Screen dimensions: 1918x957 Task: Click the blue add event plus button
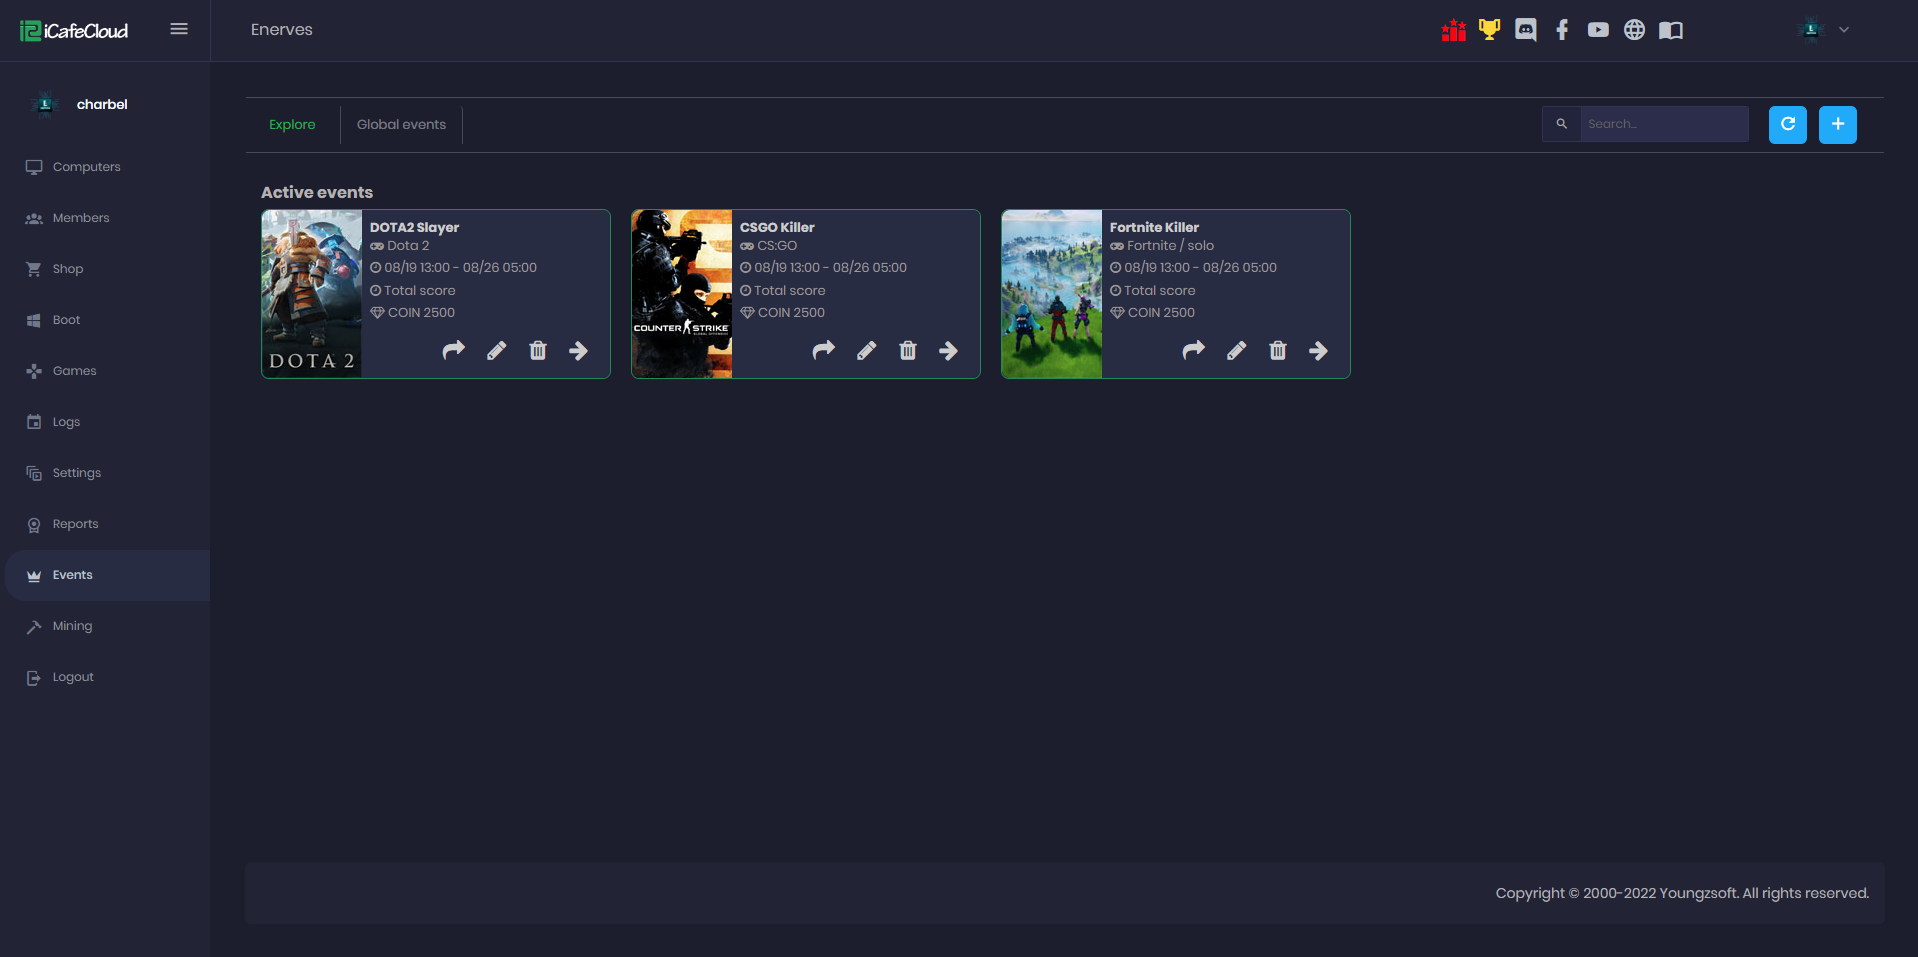coord(1837,125)
